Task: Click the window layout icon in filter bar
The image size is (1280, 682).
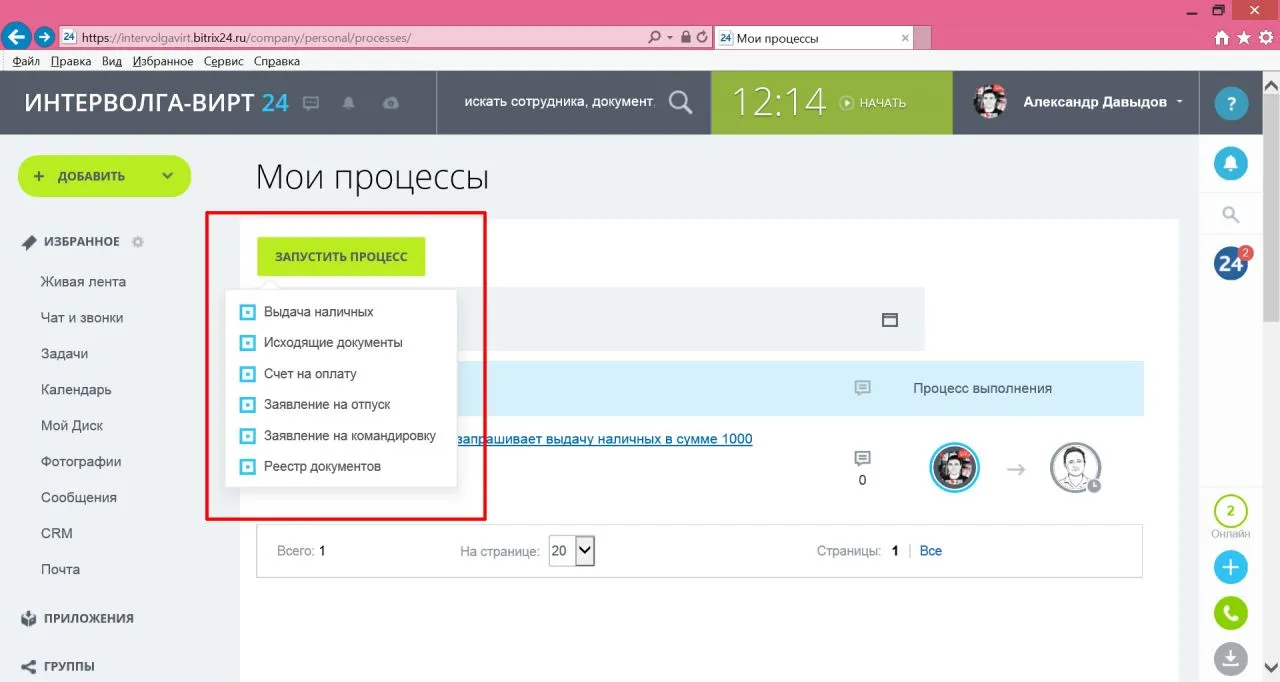Action: (x=889, y=320)
